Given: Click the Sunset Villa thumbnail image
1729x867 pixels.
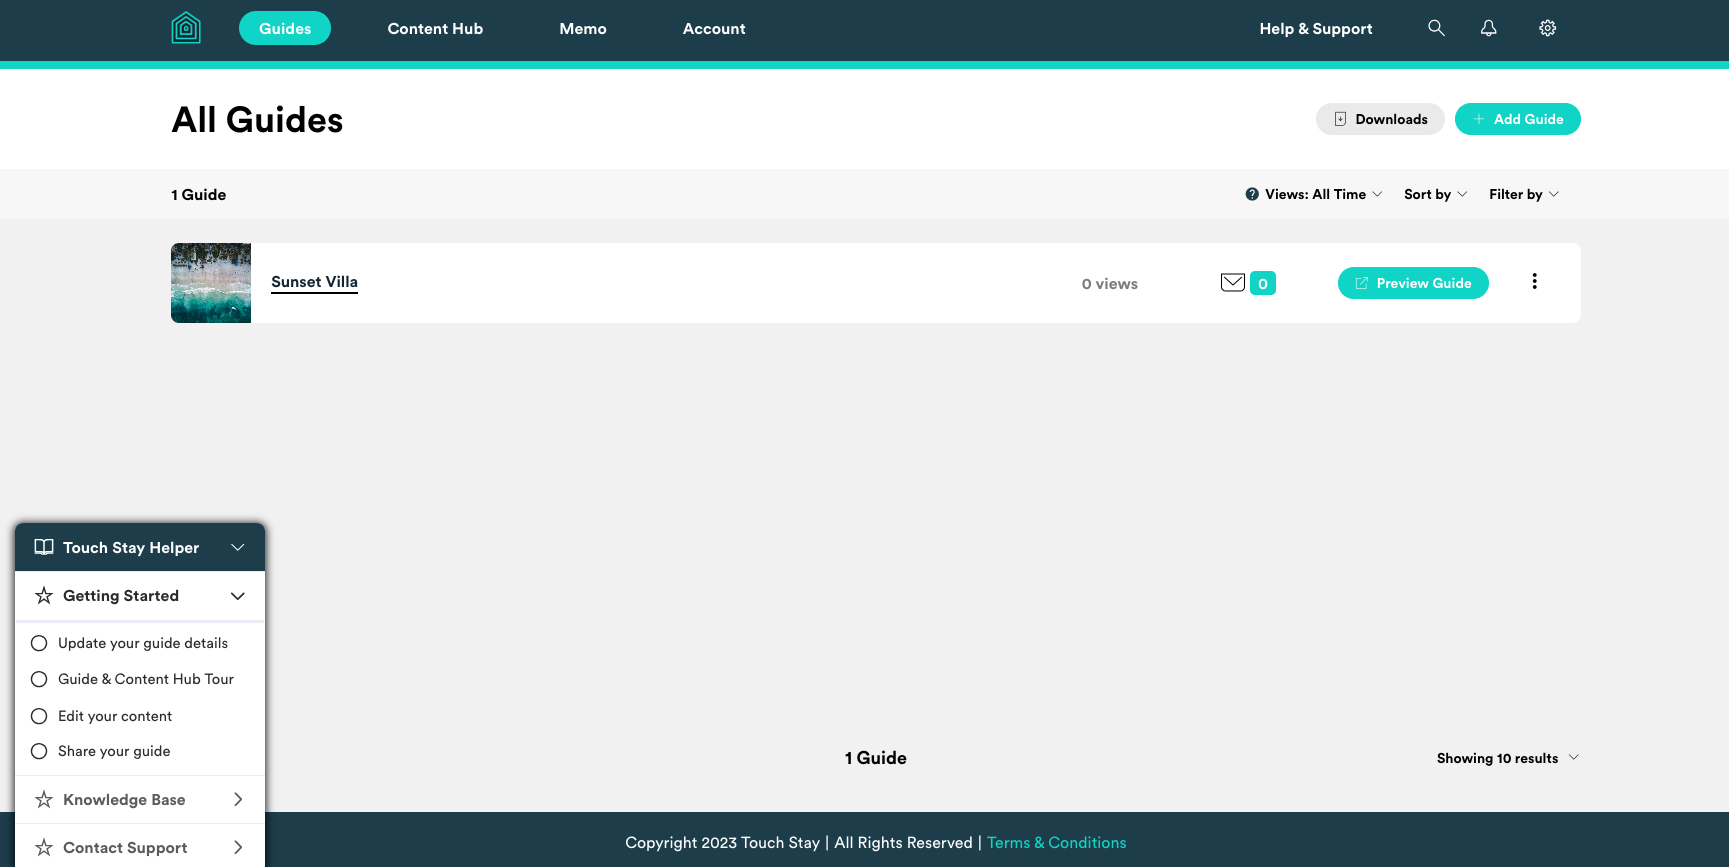Looking at the screenshot, I should (x=211, y=283).
